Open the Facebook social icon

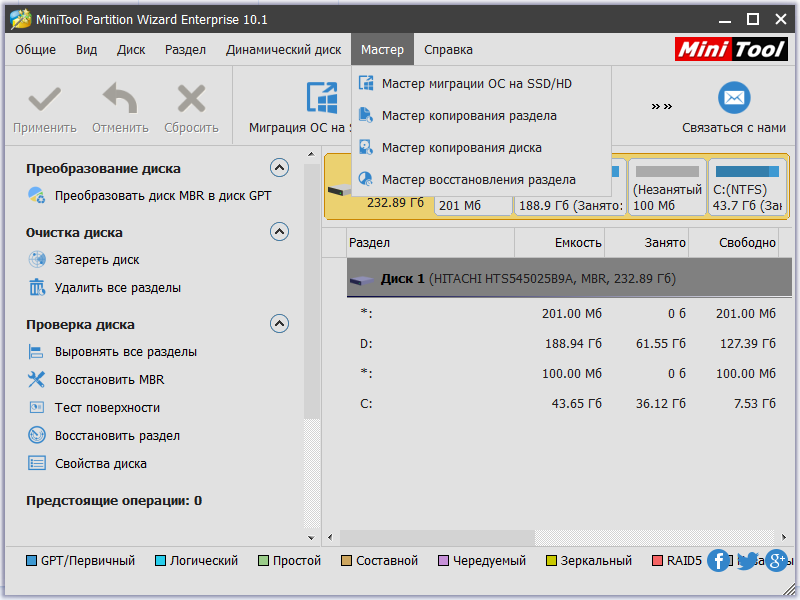(718, 560)
